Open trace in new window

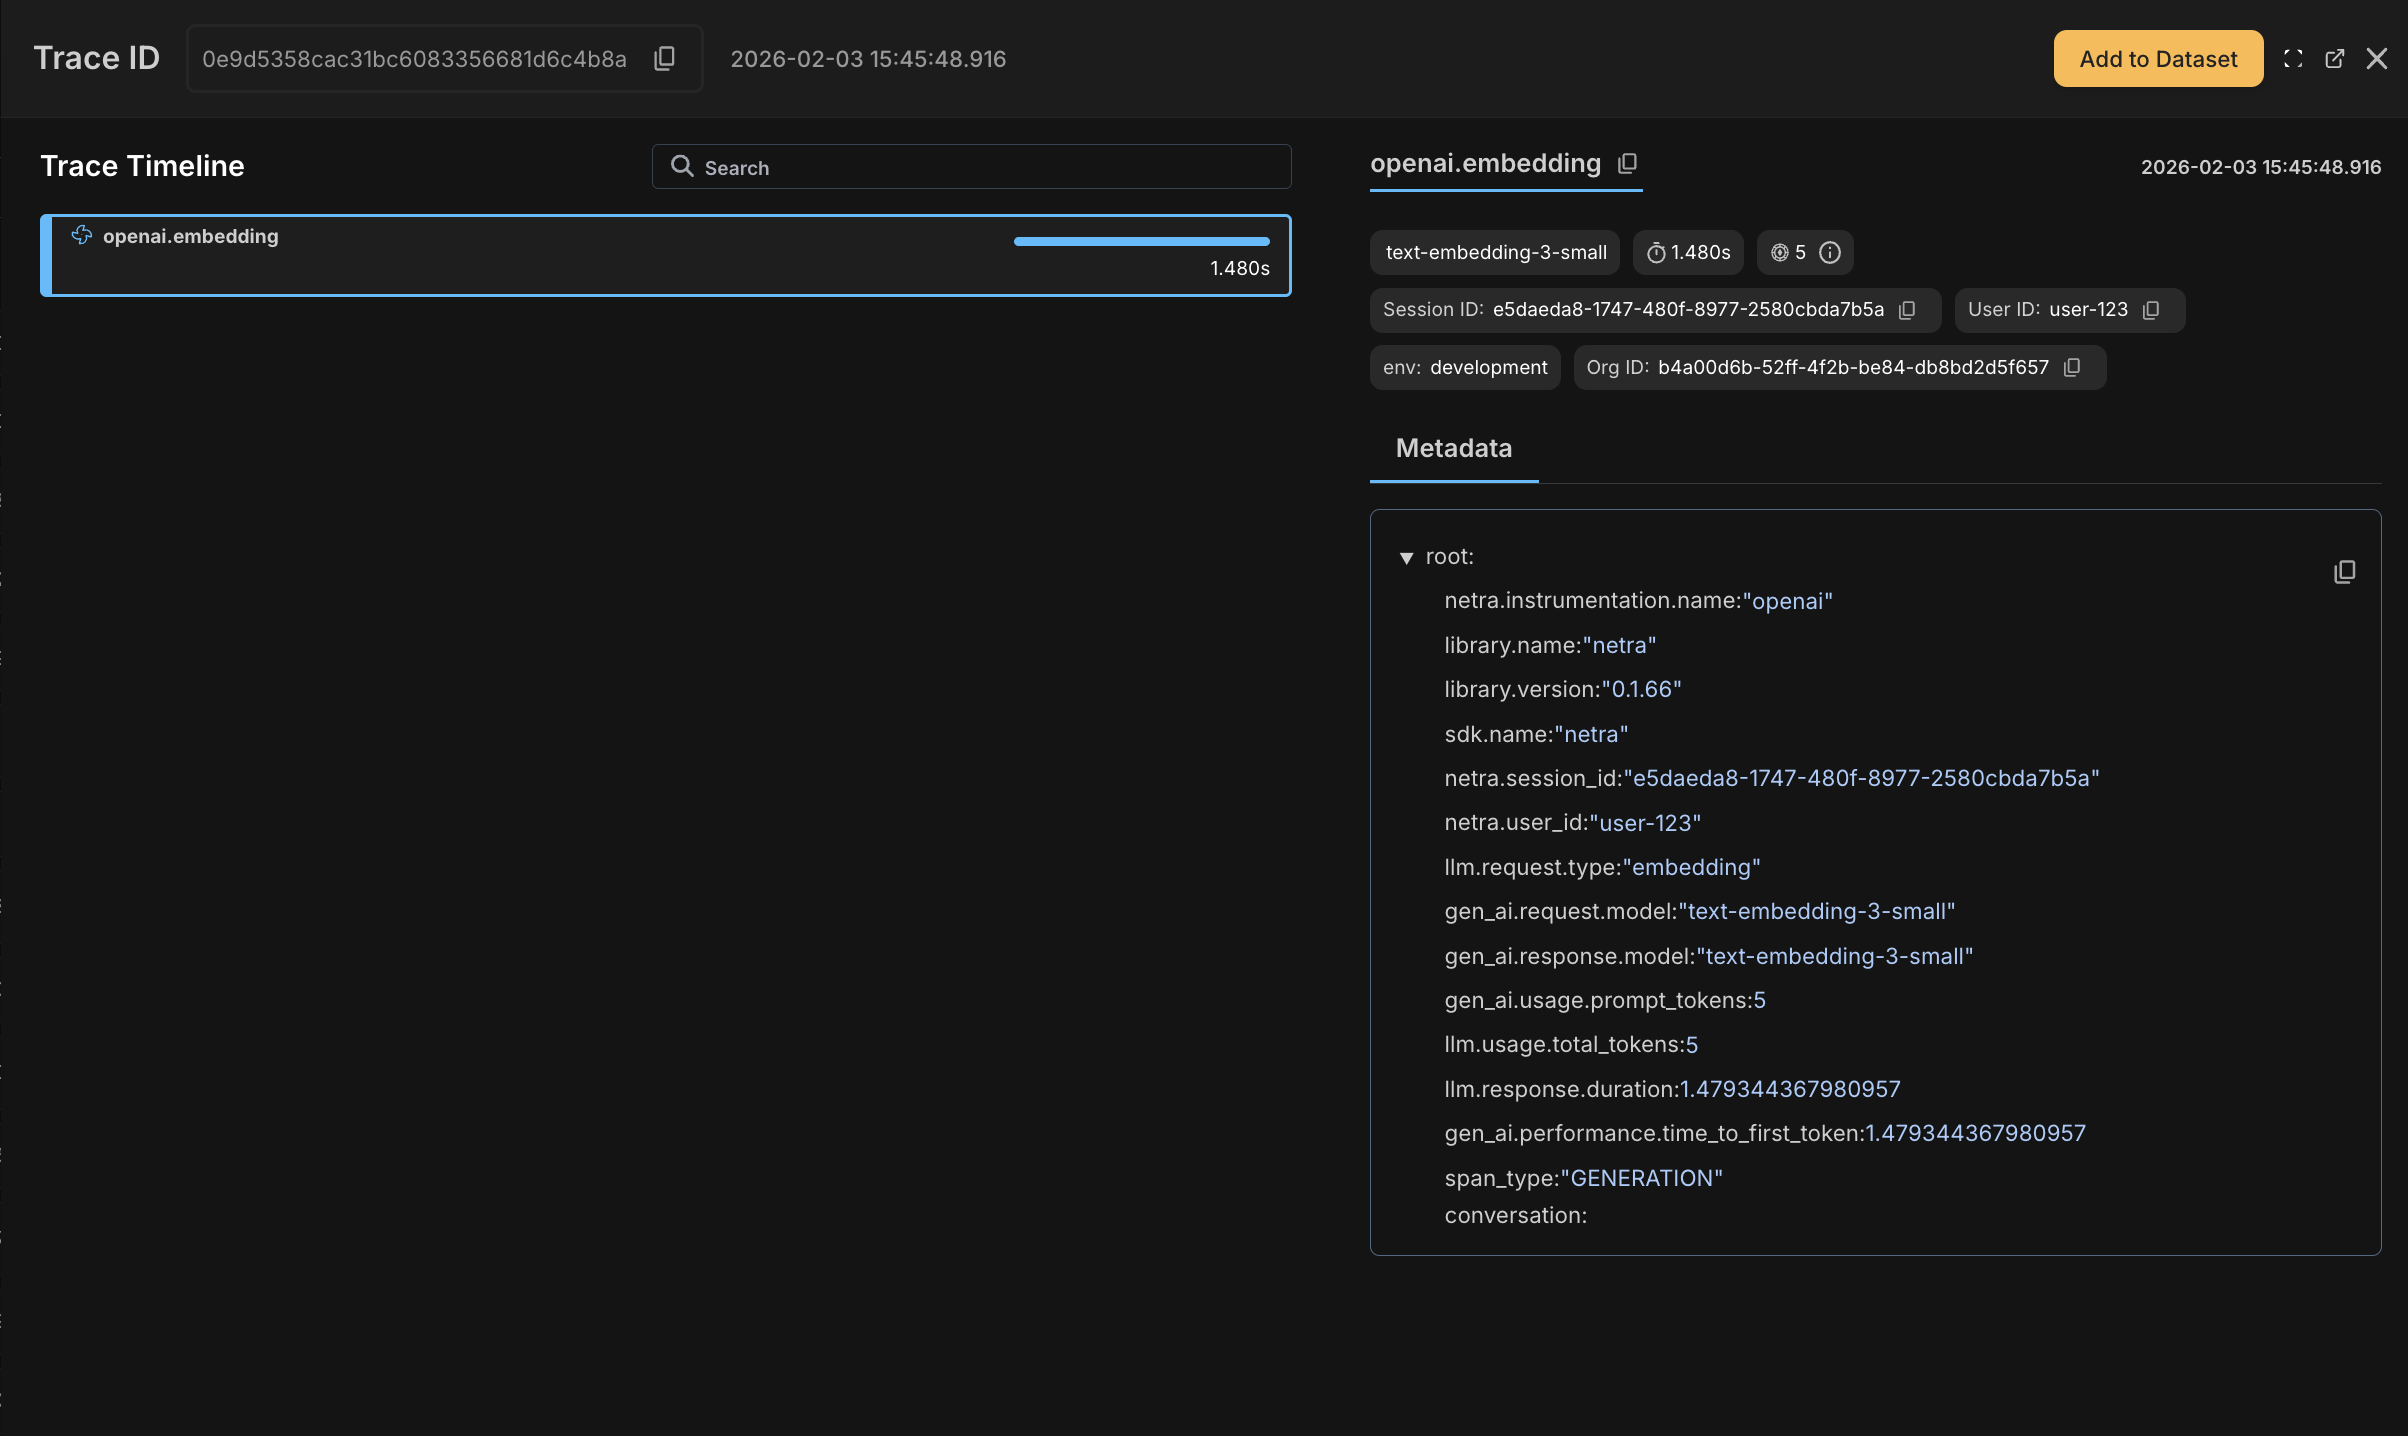[x=2334, y=58]
